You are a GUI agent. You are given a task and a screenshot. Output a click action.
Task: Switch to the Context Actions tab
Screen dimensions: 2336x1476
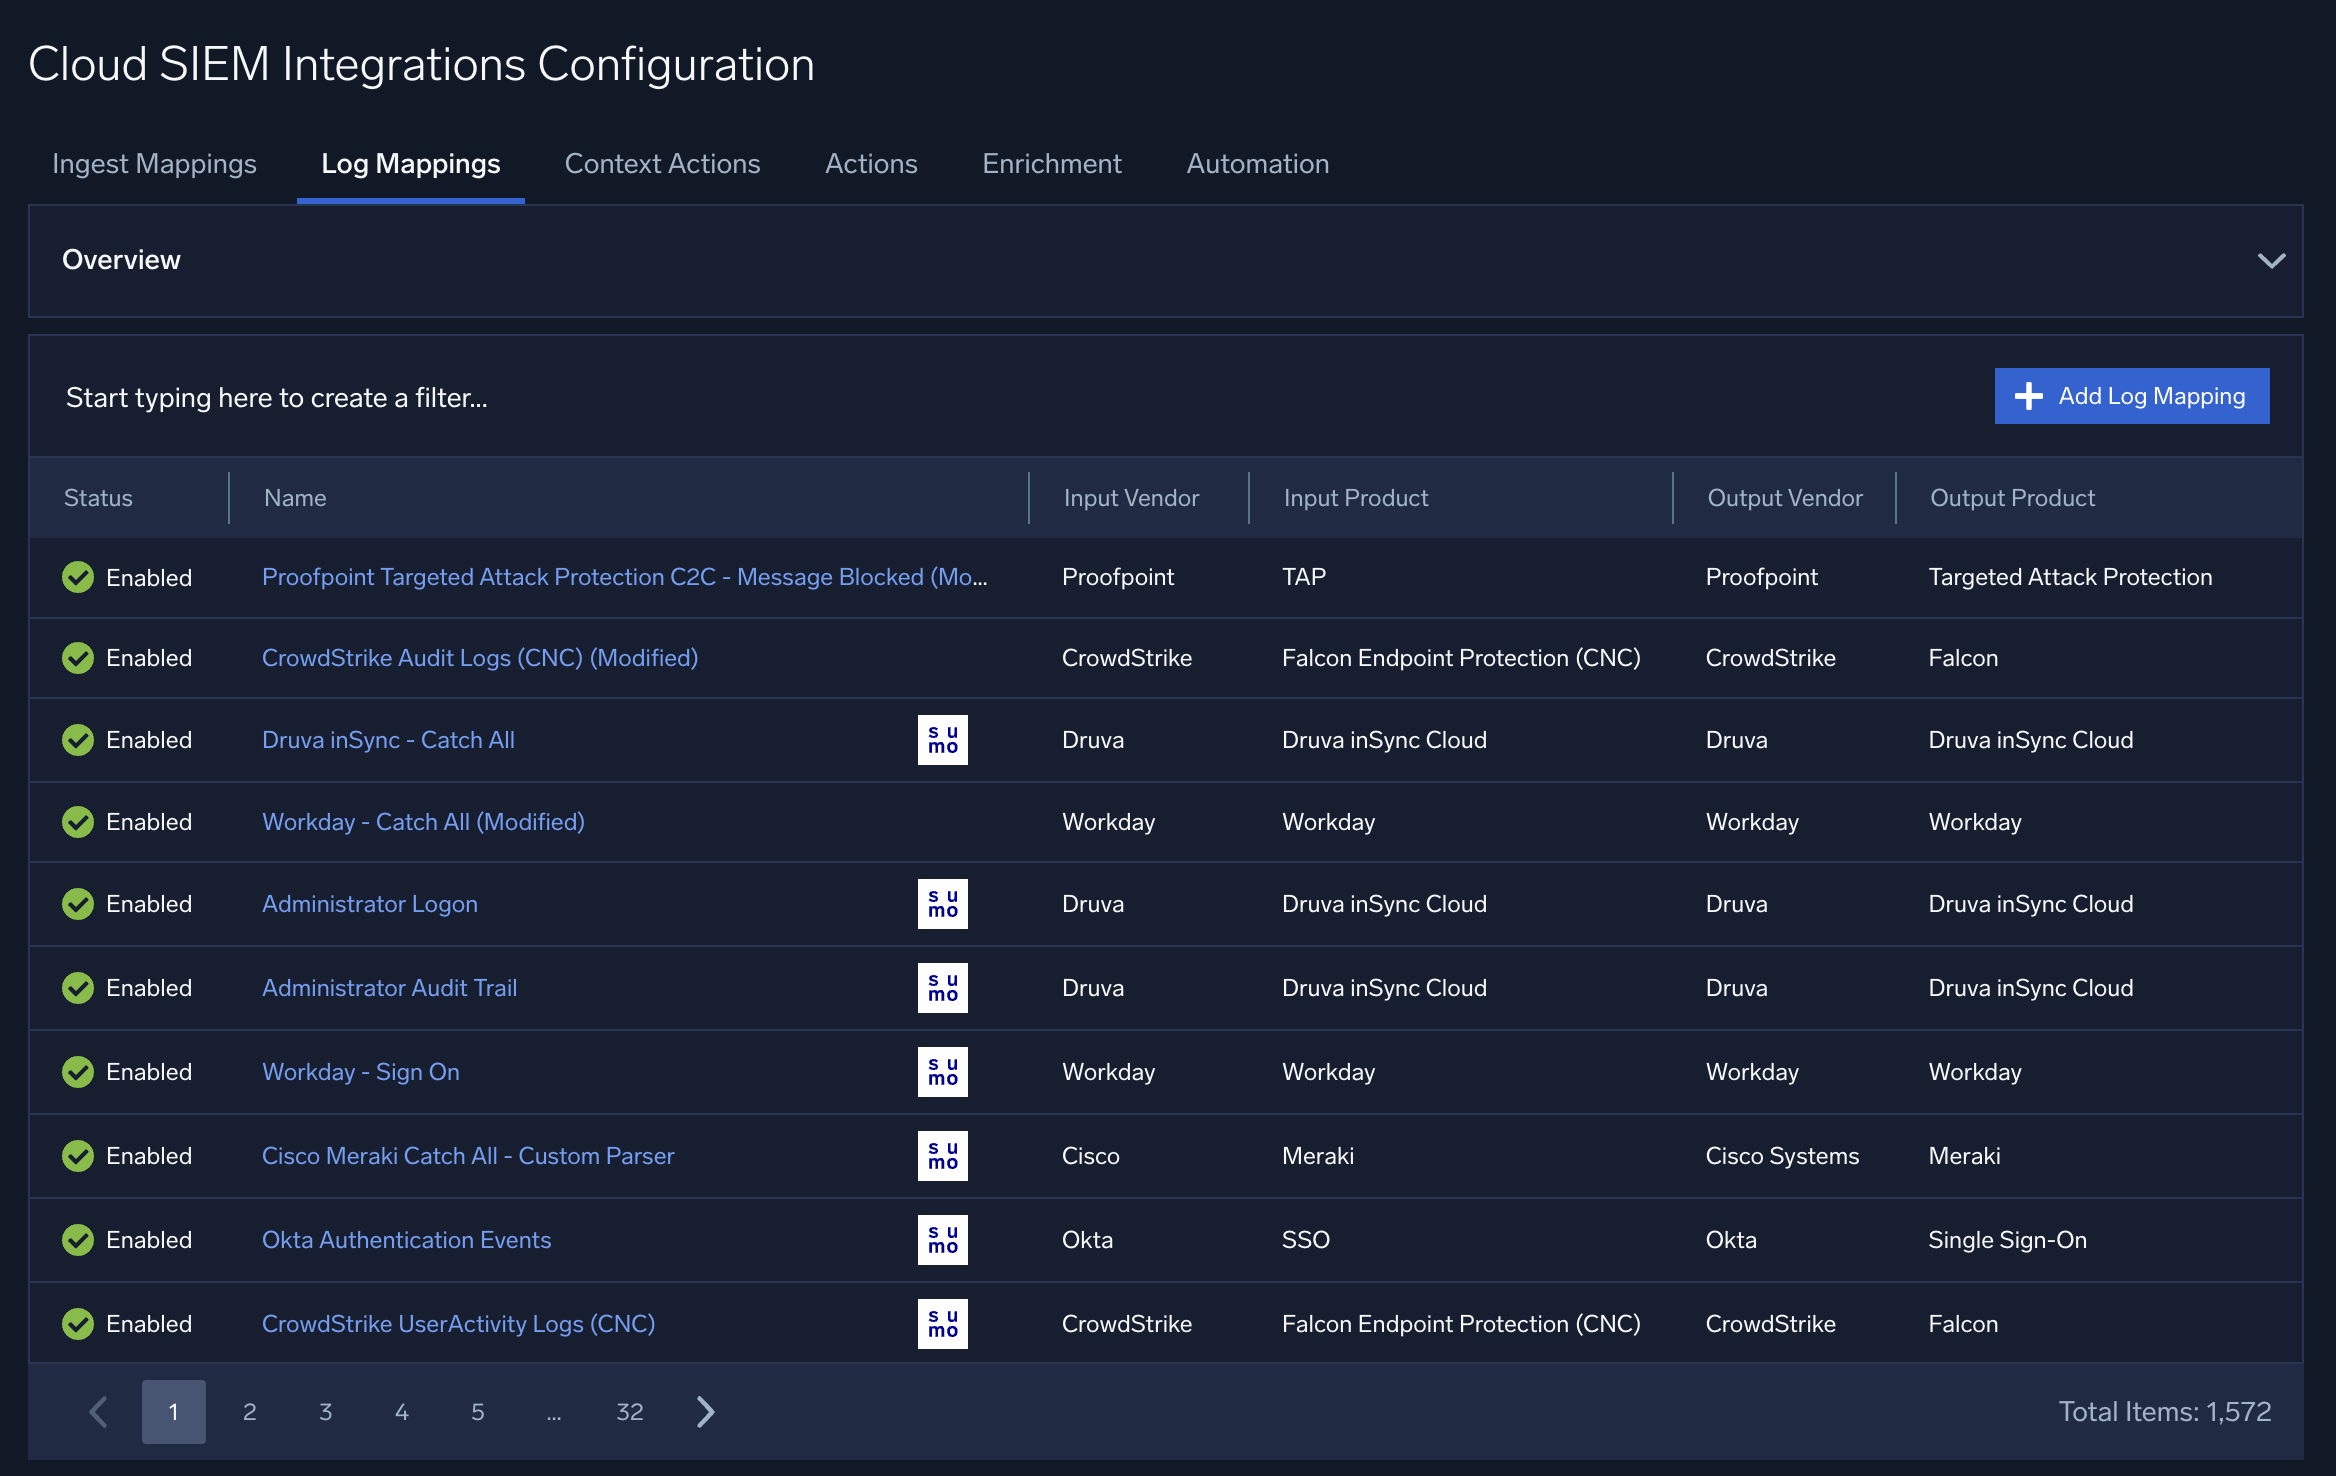pyautogui.click(x=662, y=163)
